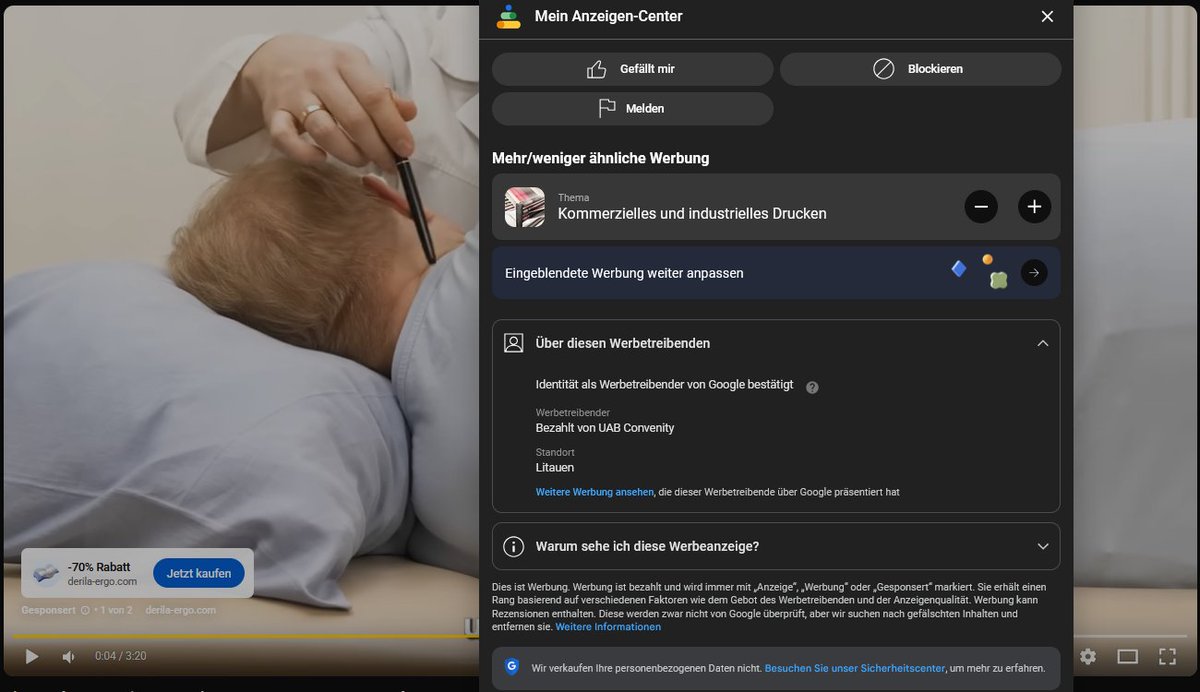Play the video
The image size is (1200, 692).
click(31, 657)
